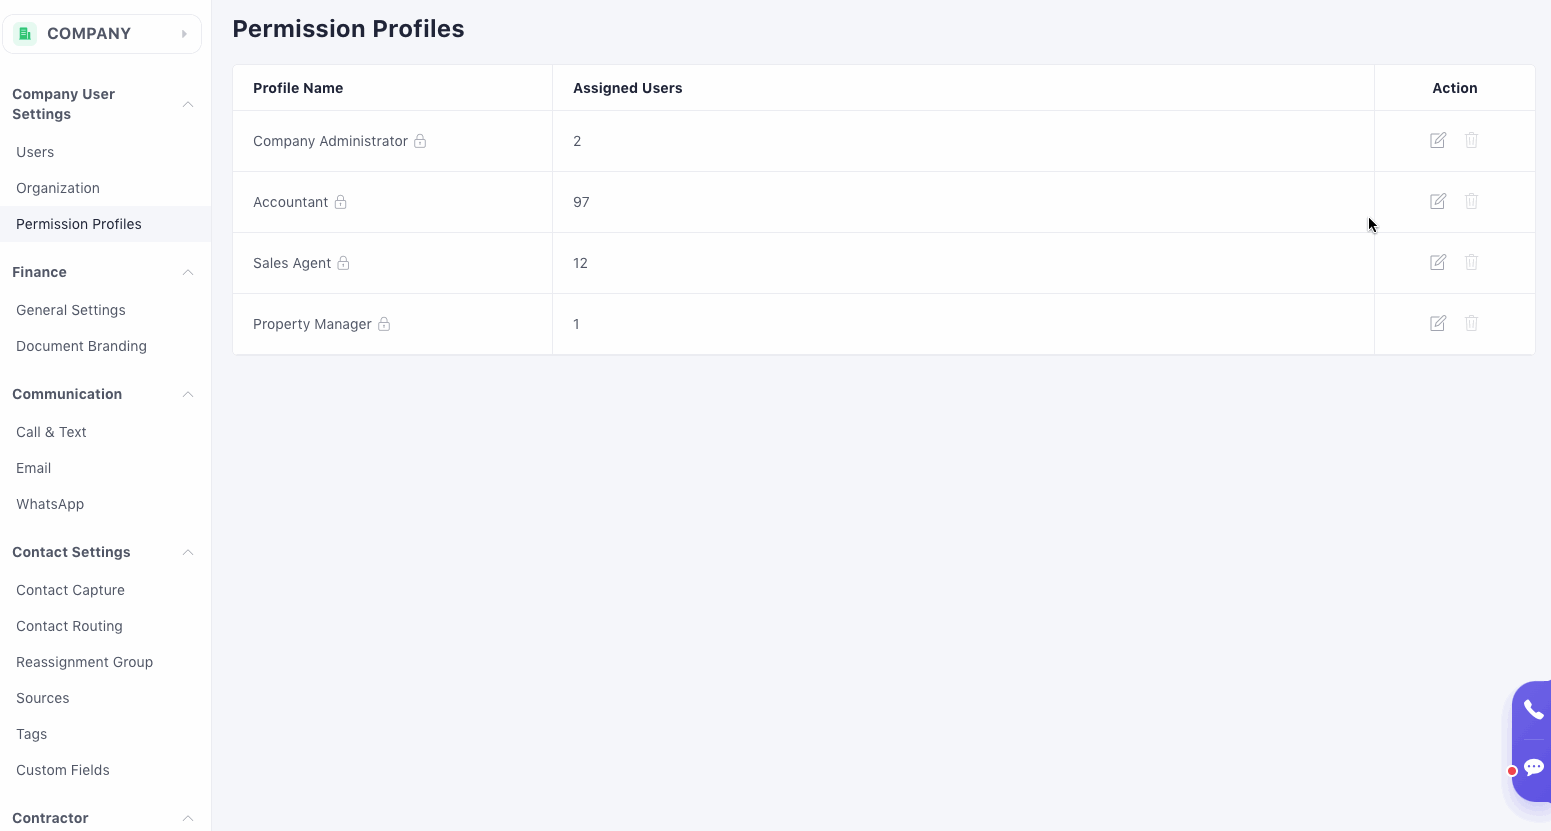The width and height of the screenshot is (1551, 831).
Task: Open the COMPANY switcher dropdown
Action: (x=102, y=34)
